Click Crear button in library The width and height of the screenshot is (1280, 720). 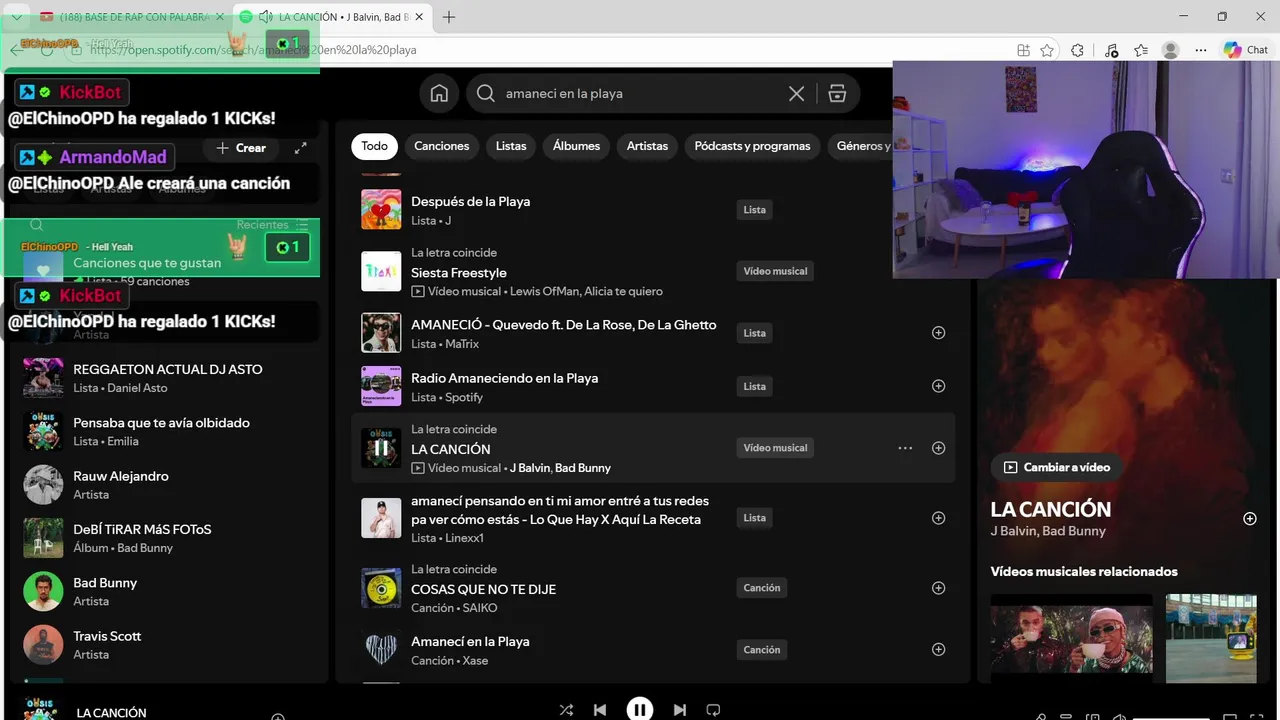tap(240, 148)
